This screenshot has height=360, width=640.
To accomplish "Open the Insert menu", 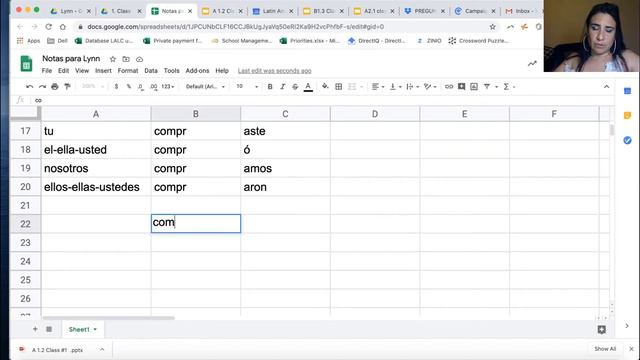I will tap(103, 71).
